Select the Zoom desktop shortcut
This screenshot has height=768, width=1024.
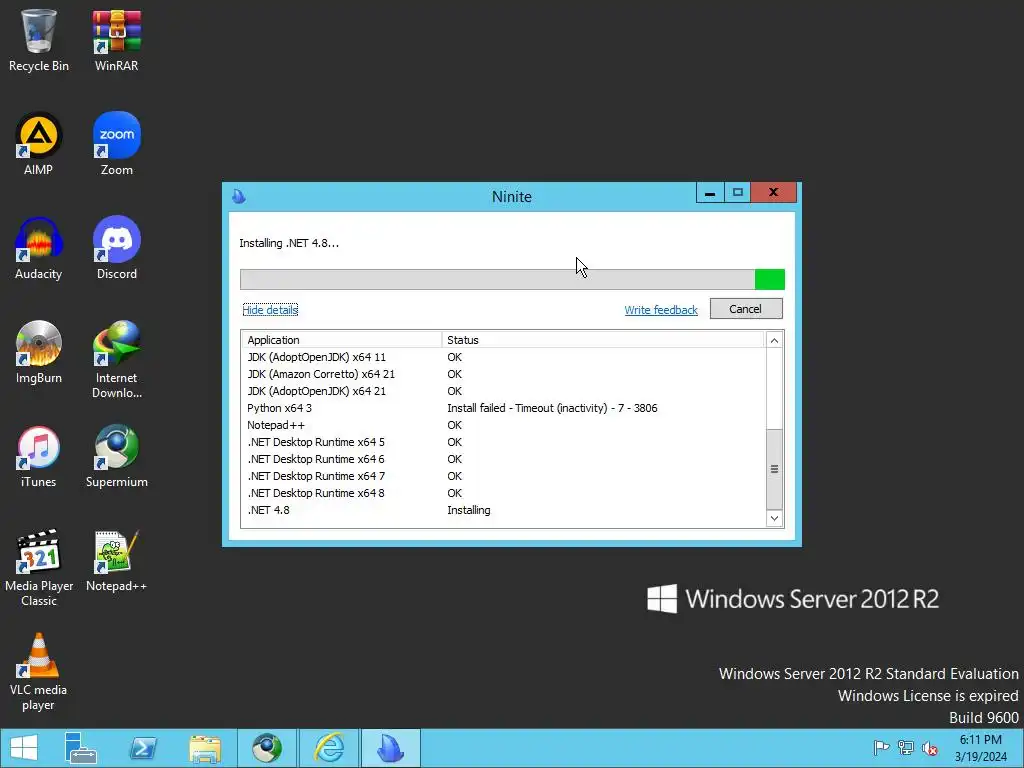116,144
